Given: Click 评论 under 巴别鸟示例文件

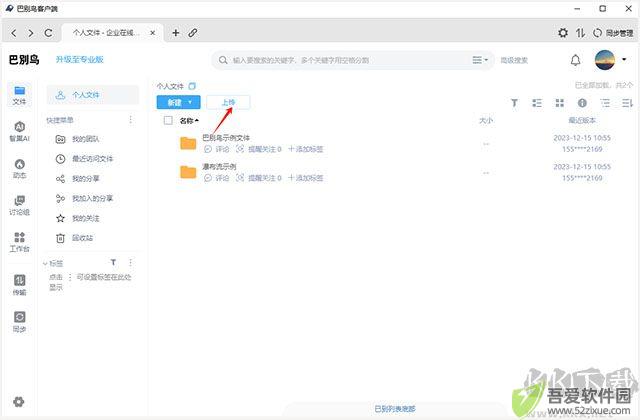Looking at the screenshot, I should (x=217, y=149).
